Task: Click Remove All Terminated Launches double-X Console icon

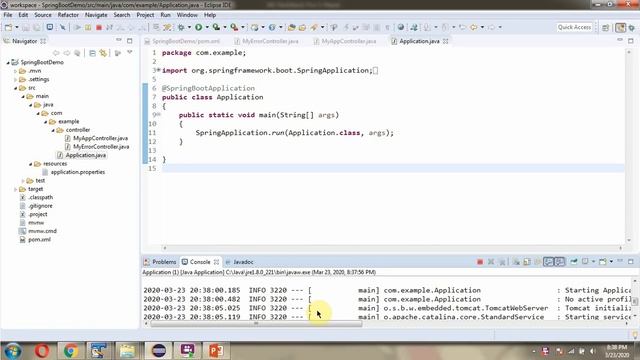Action: click(x=502, y=262)
